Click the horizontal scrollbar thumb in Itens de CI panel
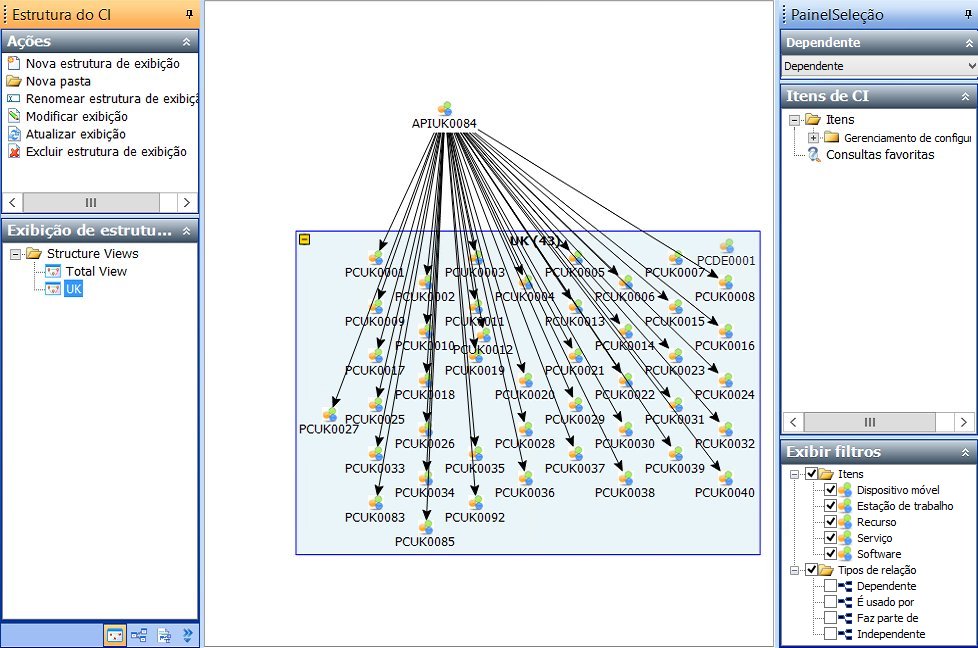Screen dimensions: 978x648 pos(869,422)
